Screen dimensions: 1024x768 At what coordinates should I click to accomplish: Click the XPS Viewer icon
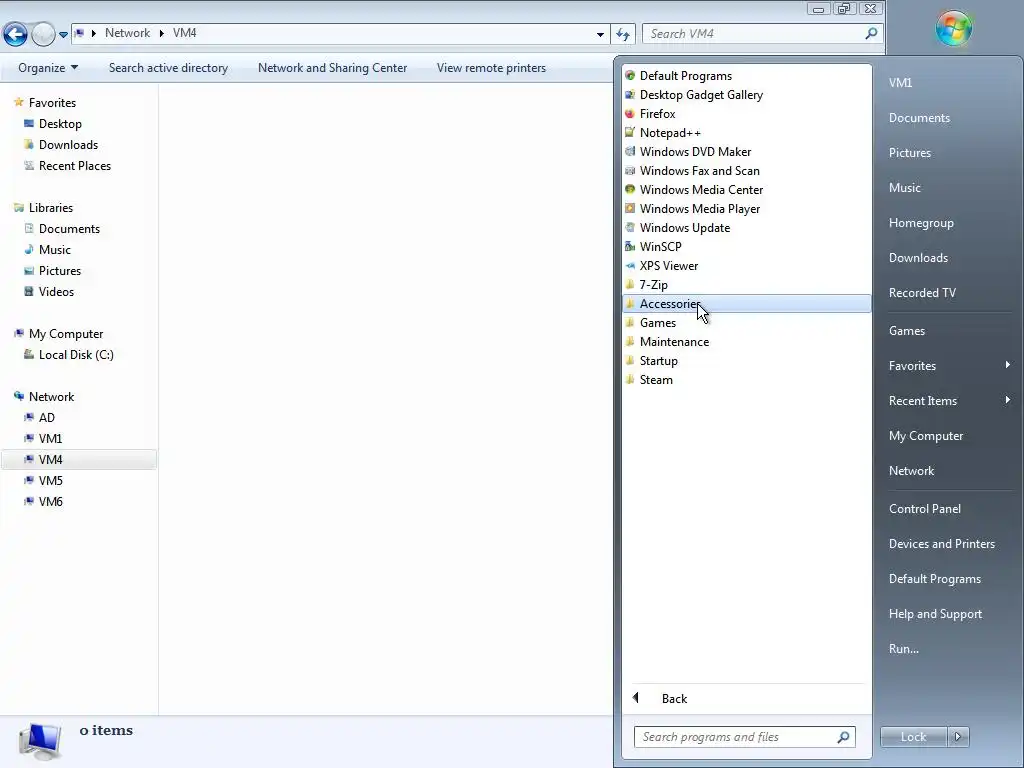coord(630,266)
